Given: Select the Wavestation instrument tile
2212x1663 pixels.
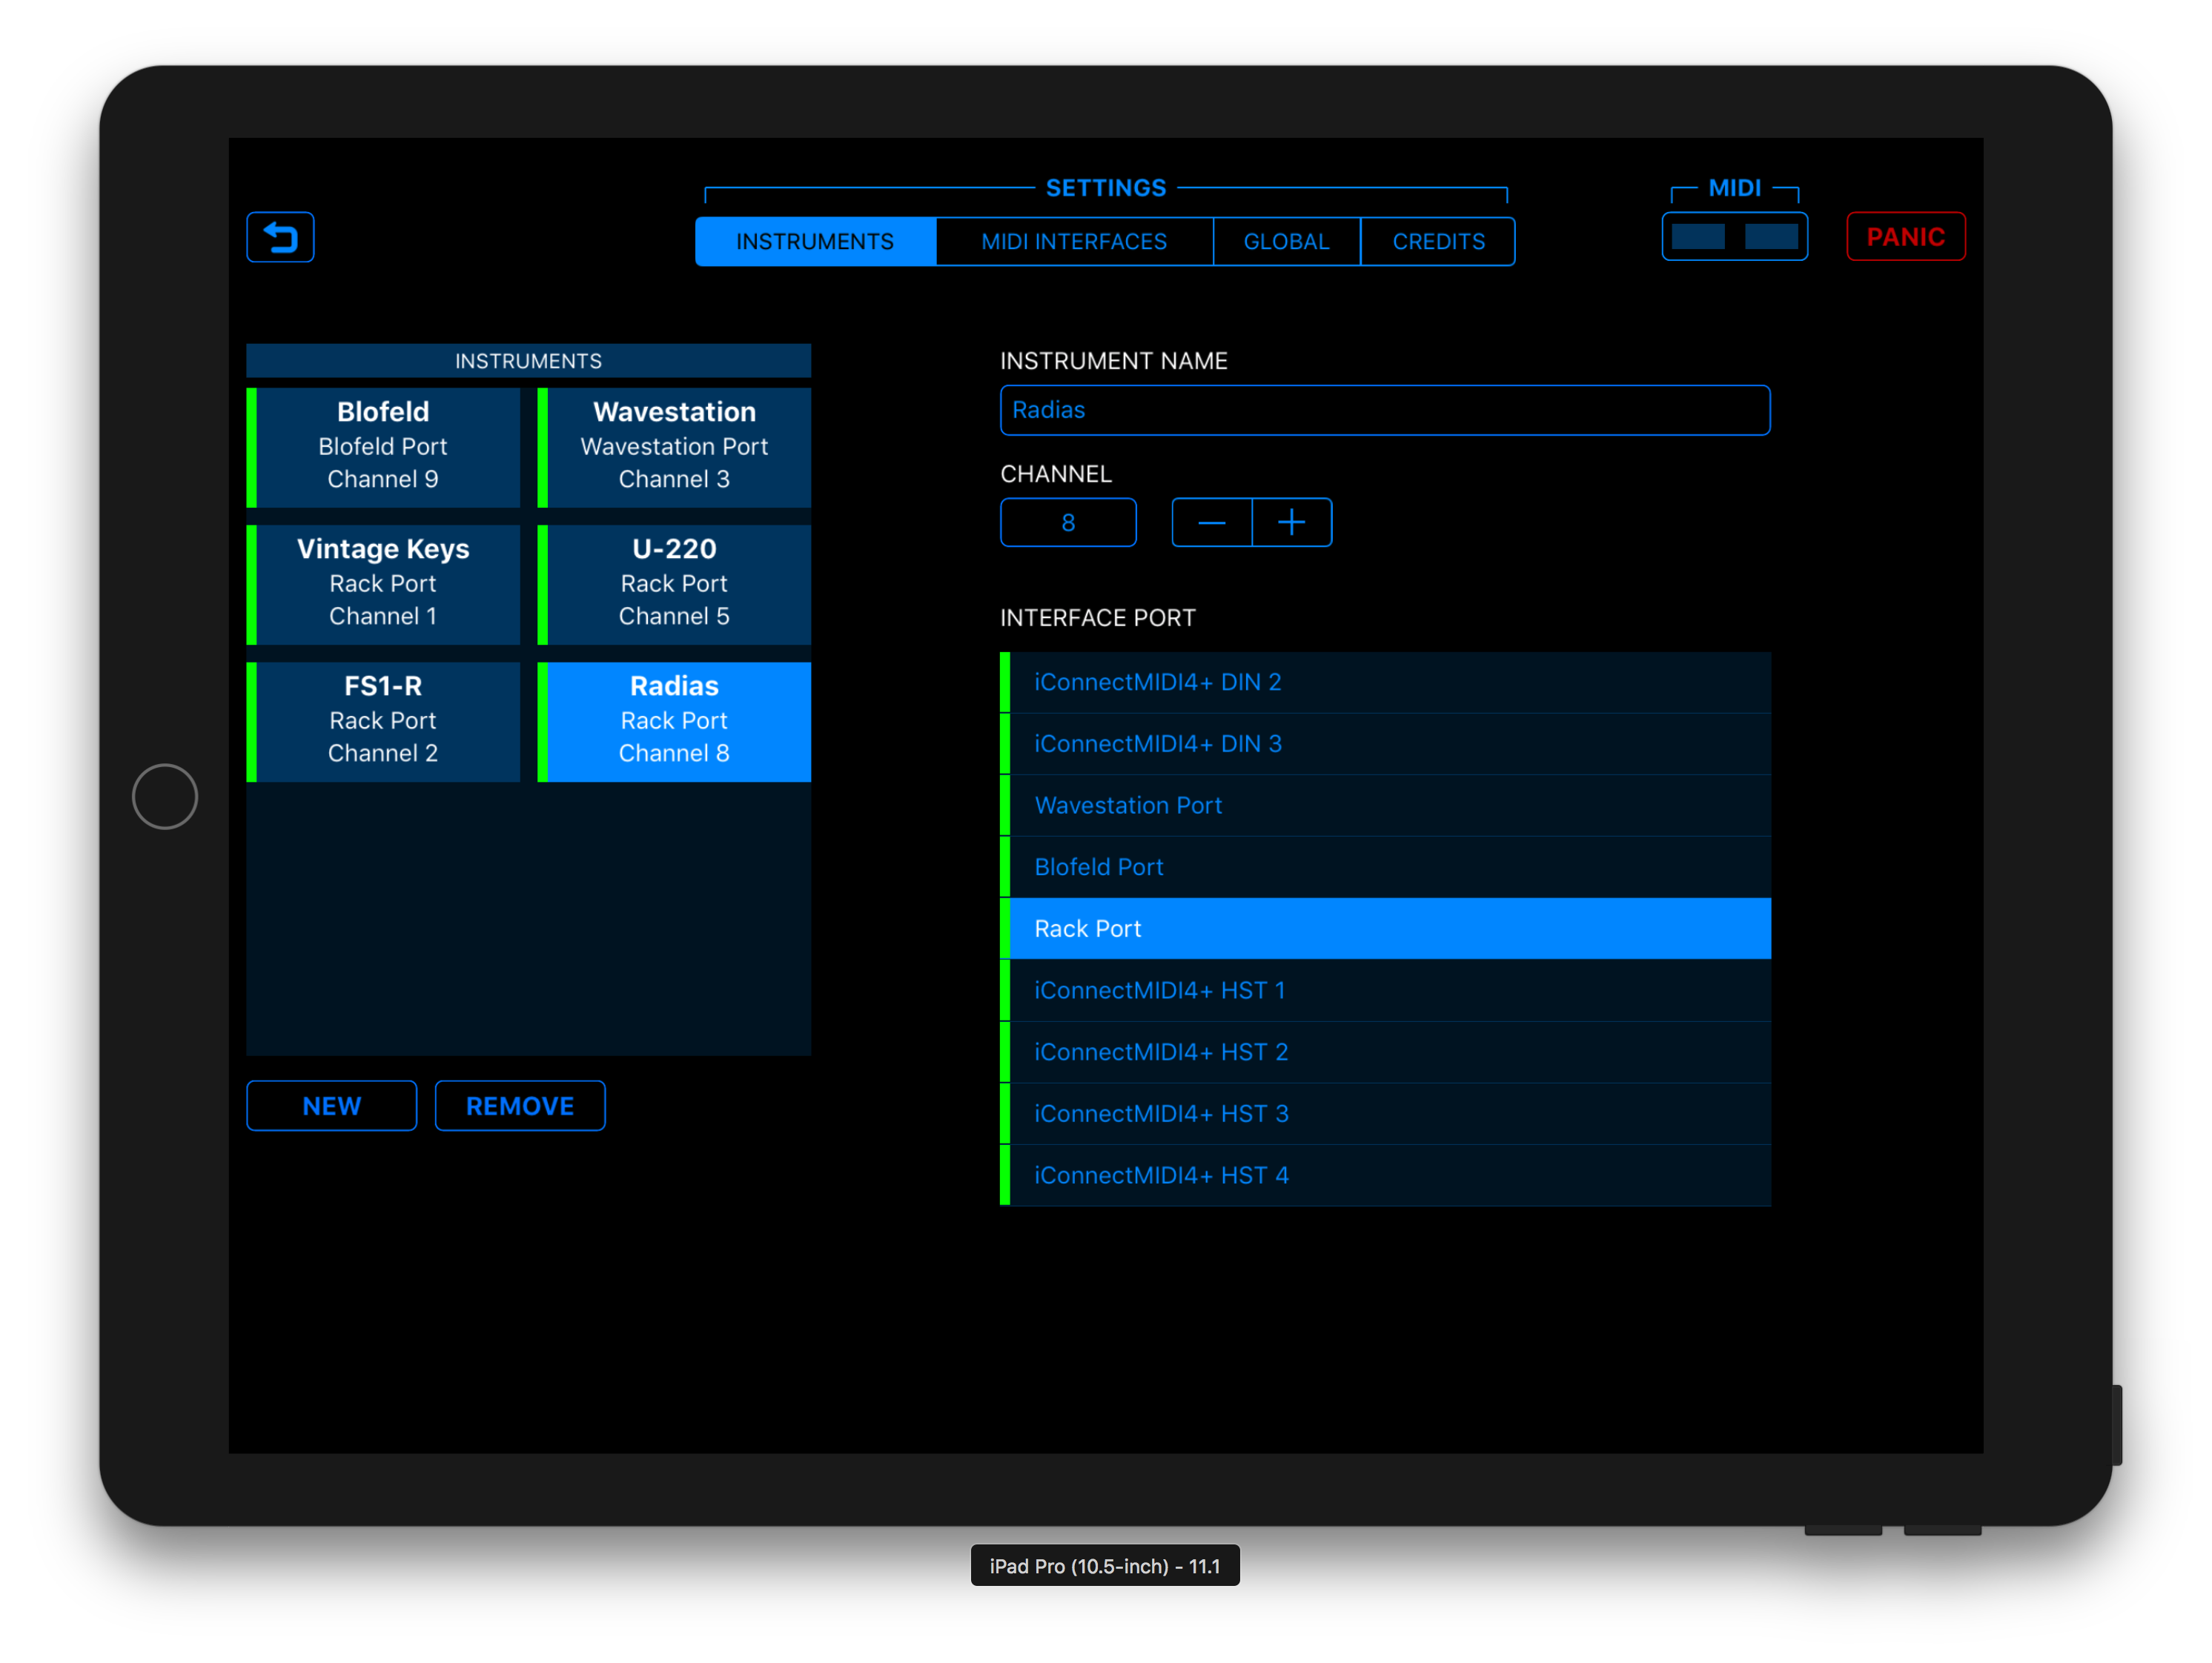Looking at the screenshot, I should coord(674,446).
